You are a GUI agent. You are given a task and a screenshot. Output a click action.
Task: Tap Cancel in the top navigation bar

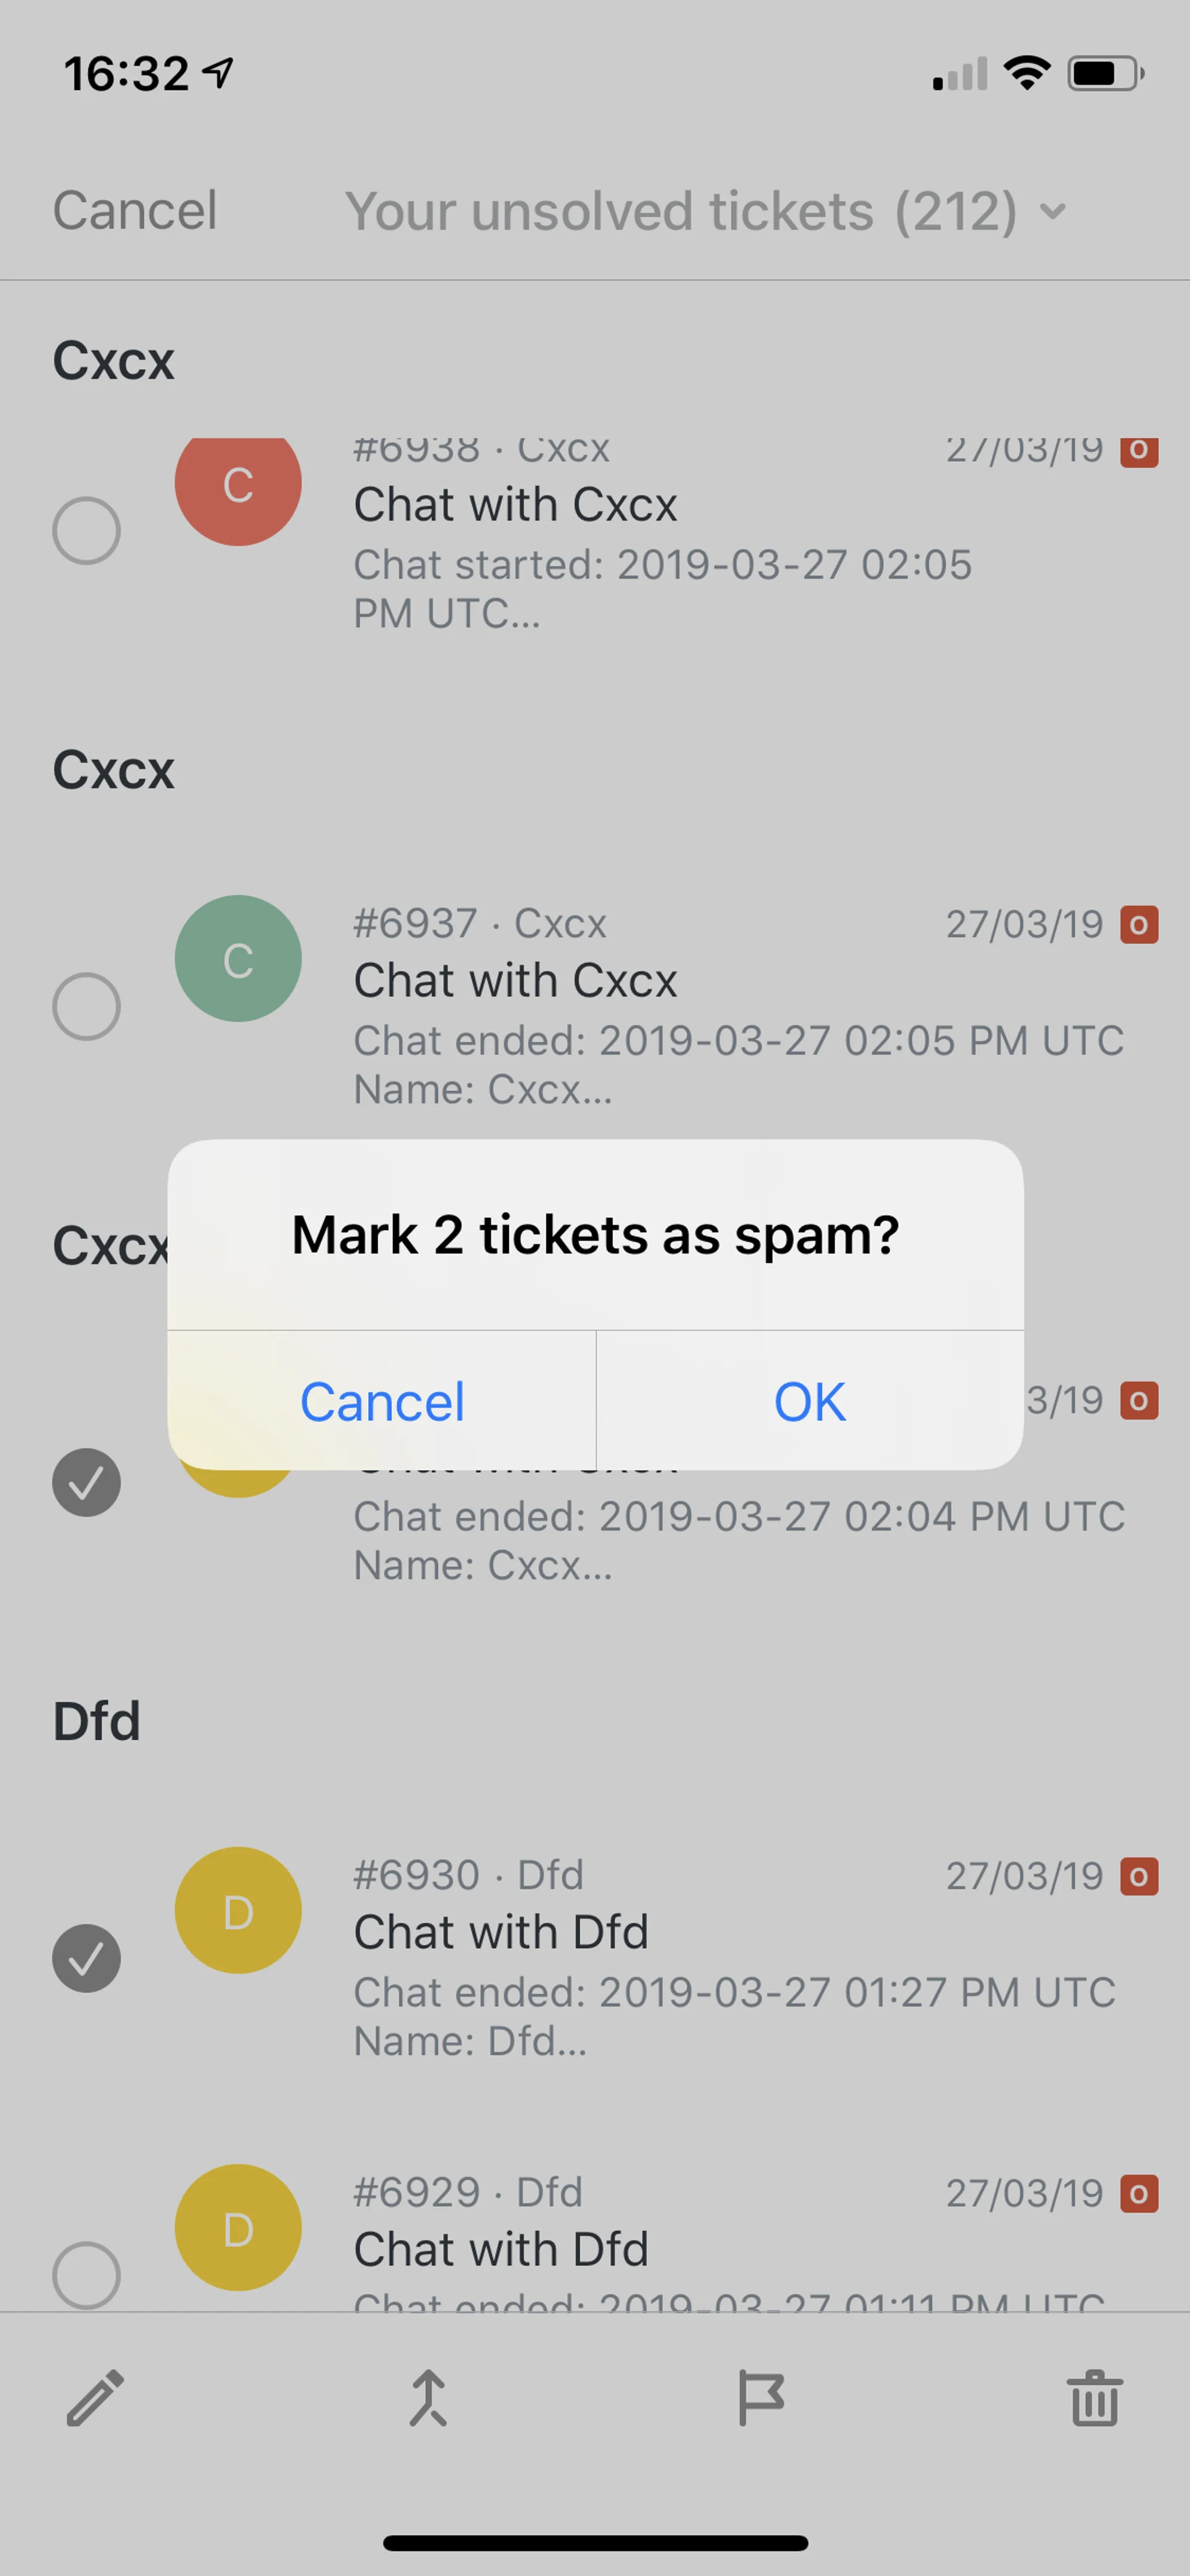point(135,211)
